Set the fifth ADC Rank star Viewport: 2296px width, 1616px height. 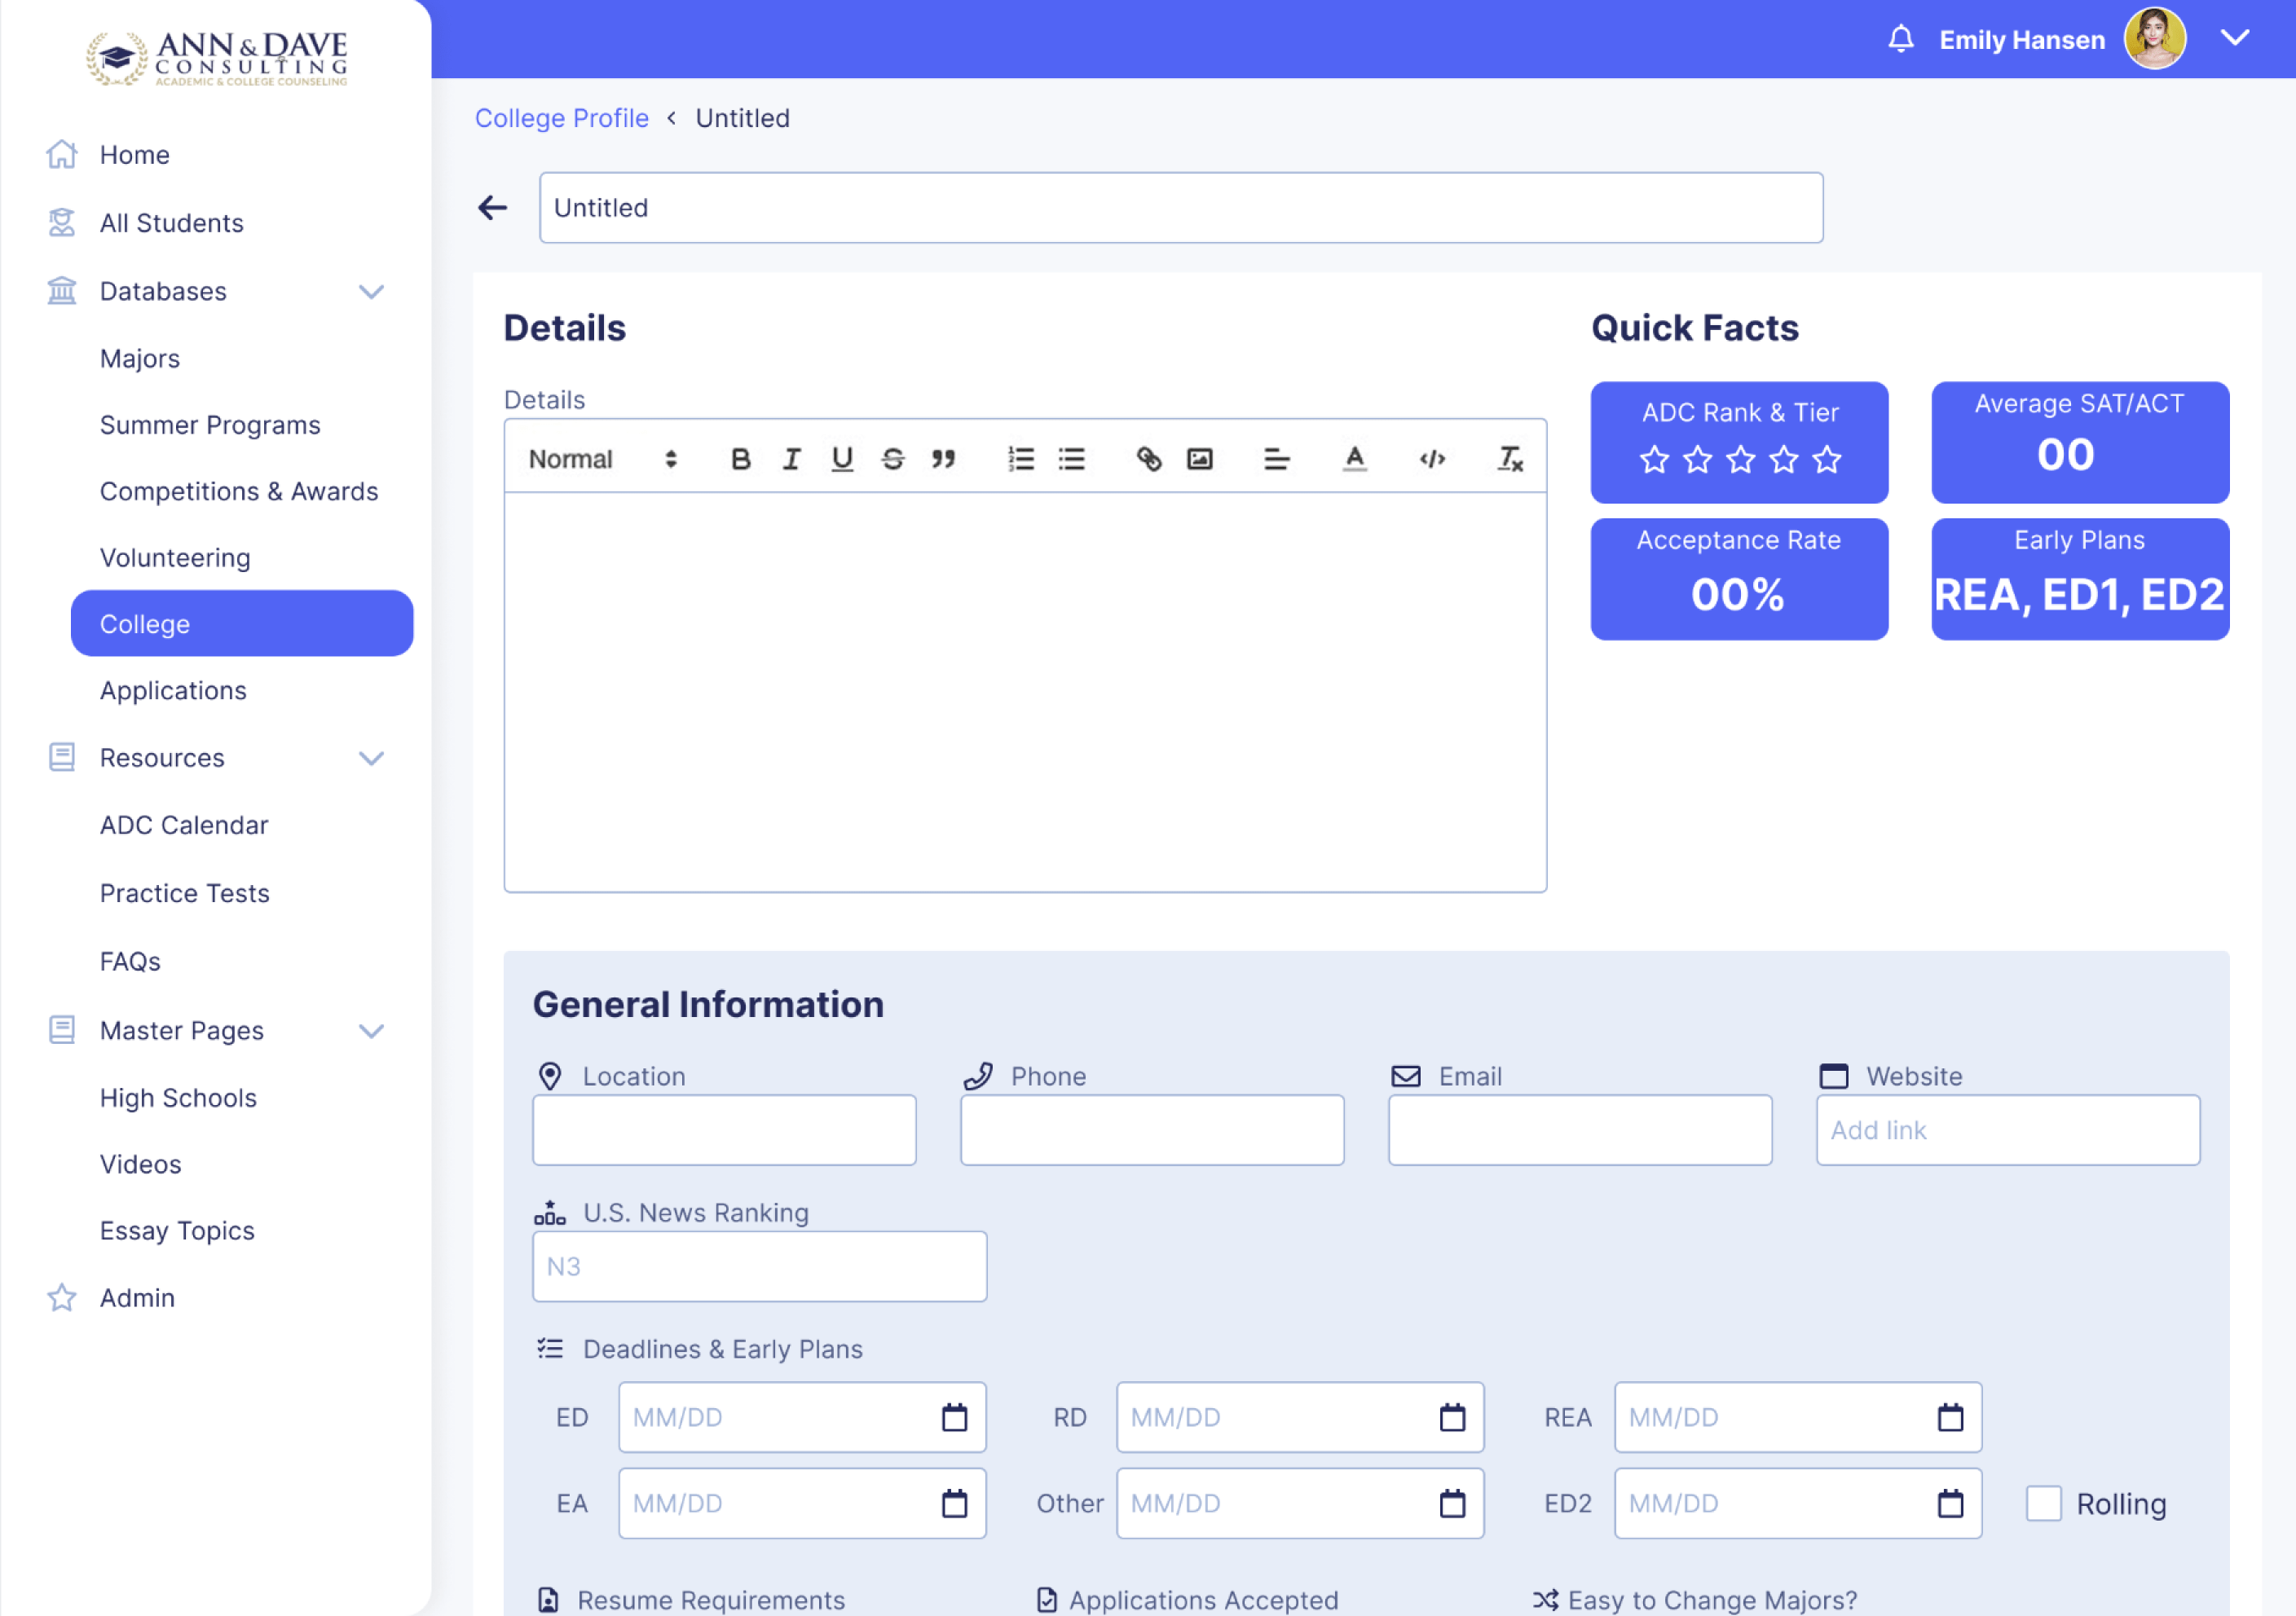tap(1827, 460)
